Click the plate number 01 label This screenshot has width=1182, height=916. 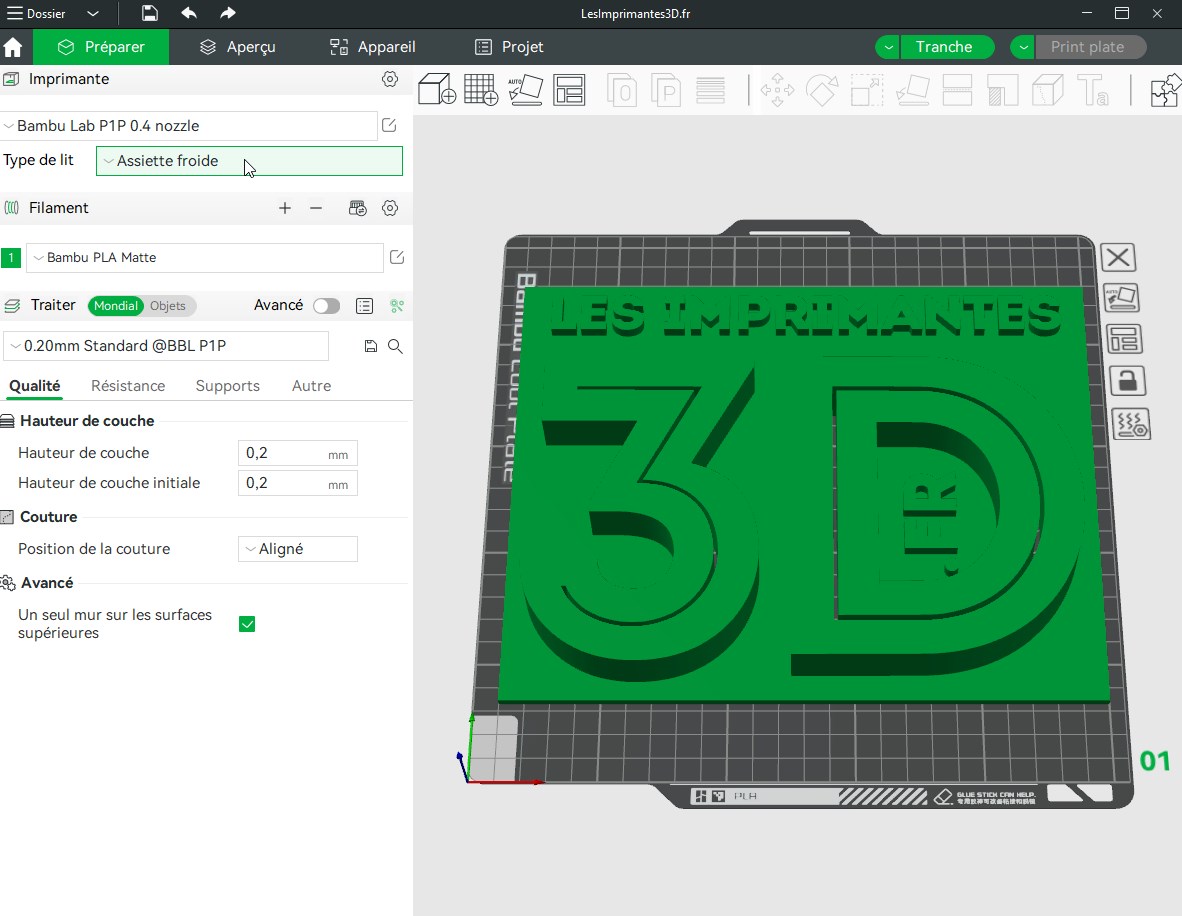click(x=1154, y=761)
